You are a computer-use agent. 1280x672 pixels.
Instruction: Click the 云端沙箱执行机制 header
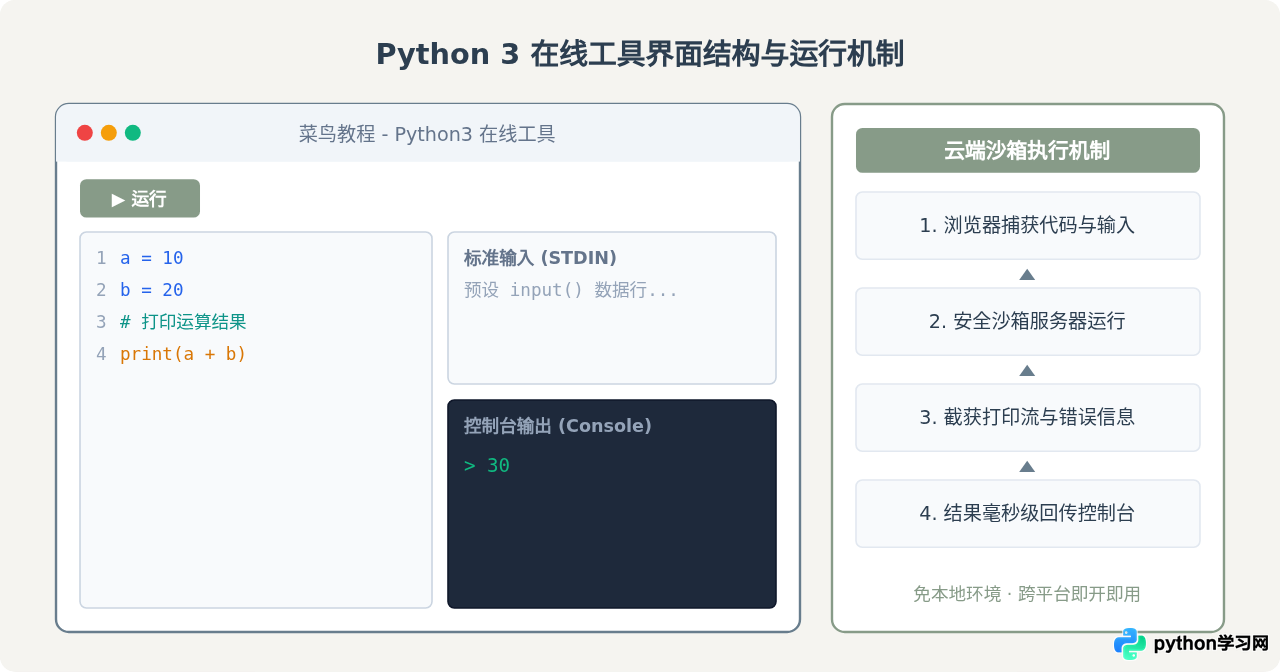click(1027, 150)
